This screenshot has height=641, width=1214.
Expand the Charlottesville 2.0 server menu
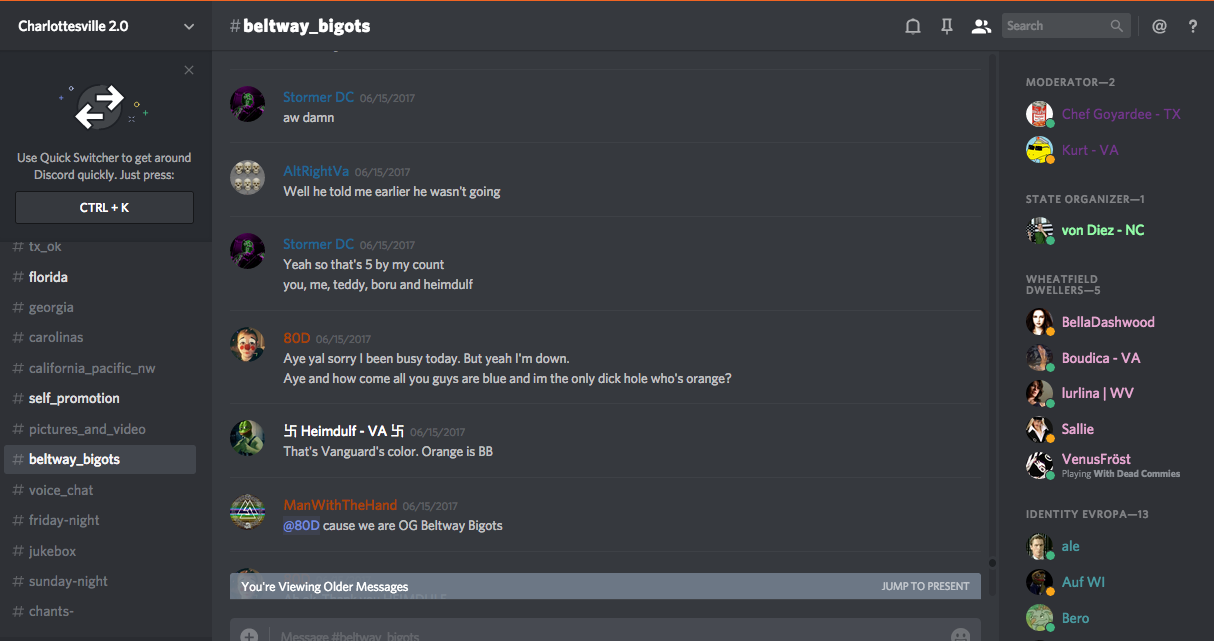pos(189,27)
